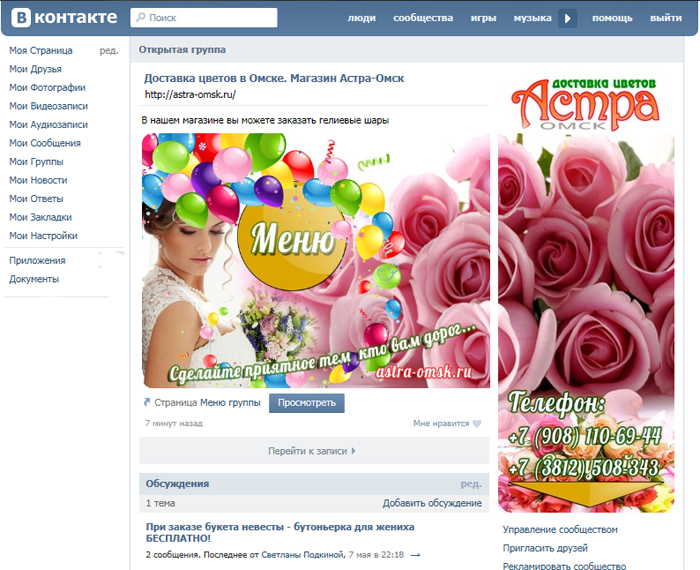Click Перейти к записи

click(312, 451)
